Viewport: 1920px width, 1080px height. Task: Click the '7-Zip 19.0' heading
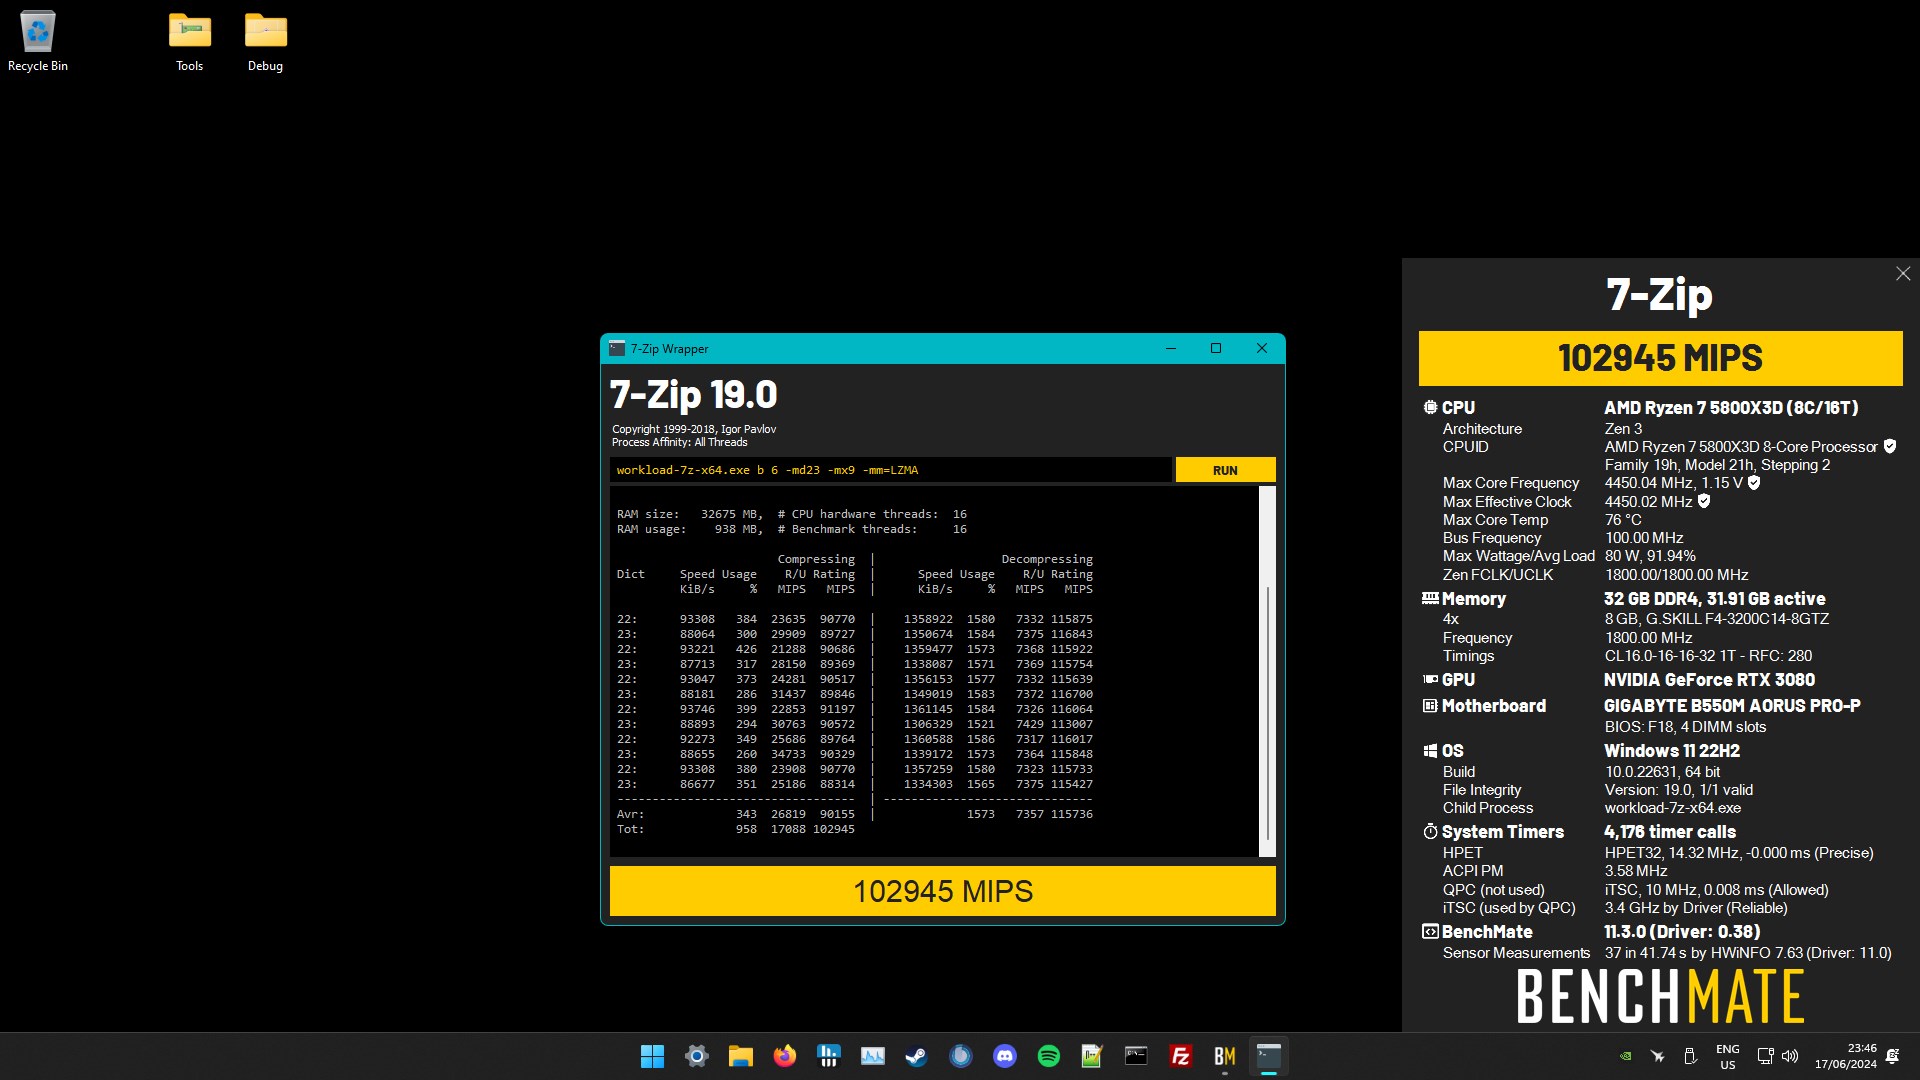[693, 394]
